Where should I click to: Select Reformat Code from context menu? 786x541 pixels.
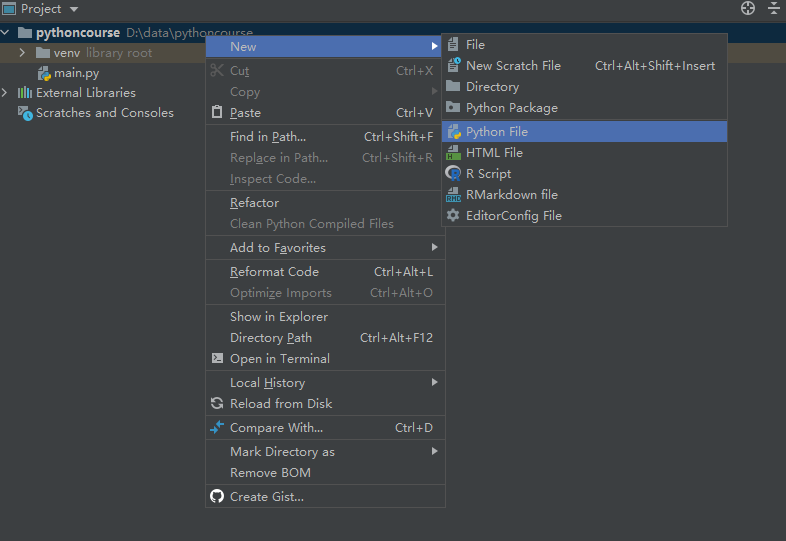click(x=274, y=272)
